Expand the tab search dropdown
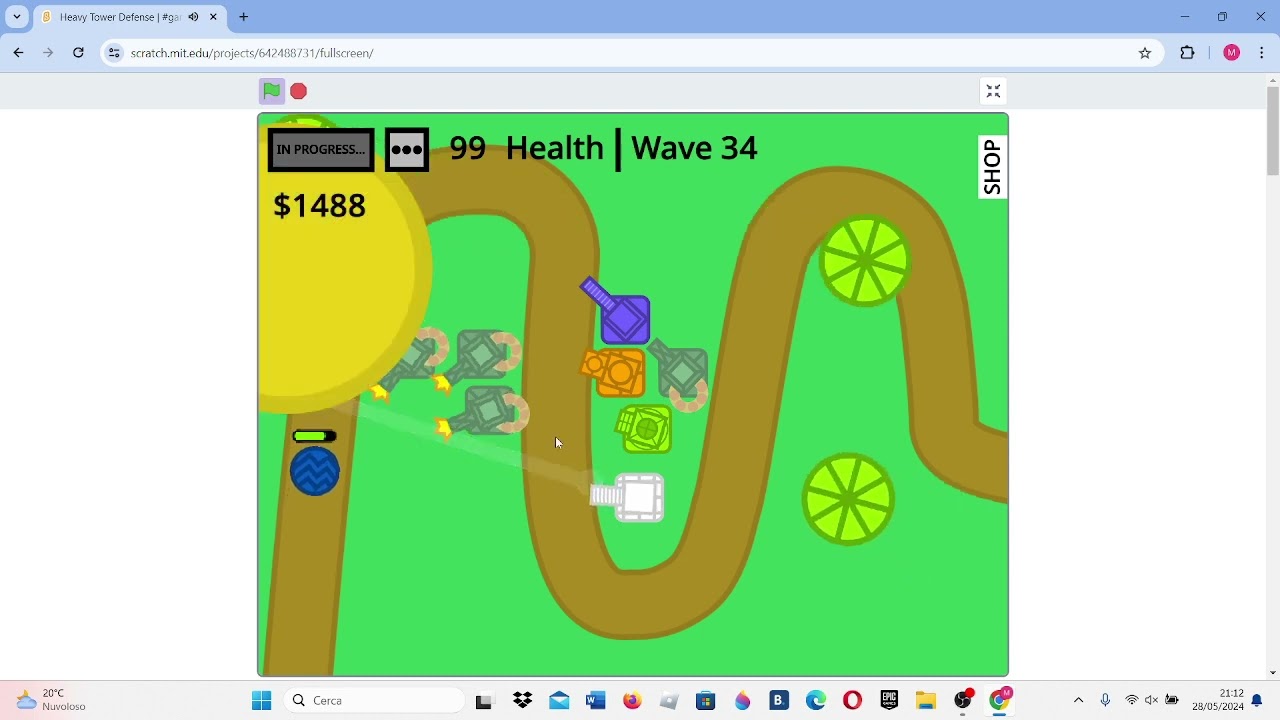Image resolution: width=1280 pixels, height=720 pixels. [17, 17]
